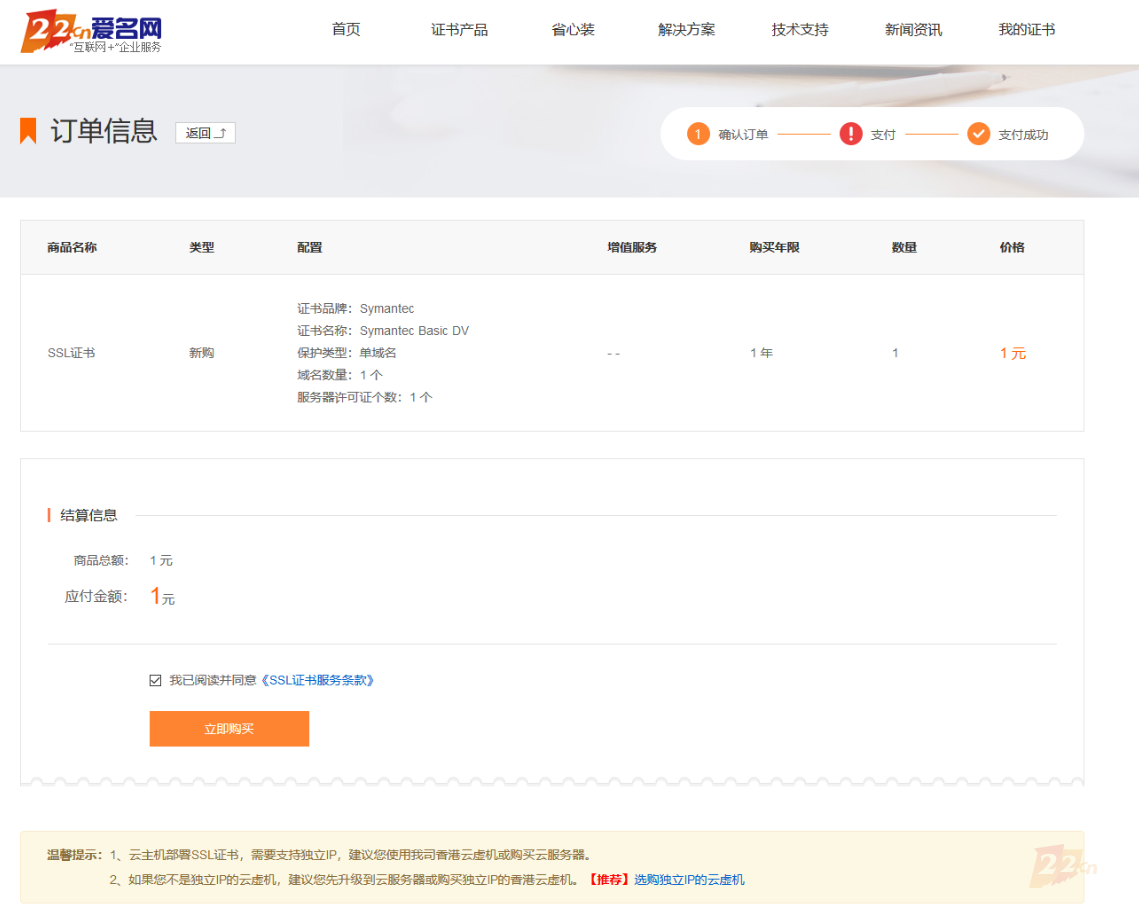The height and width of the screenshot is (904, 1139).
Task: Click the 数量 column header
Action: [904, 247]
